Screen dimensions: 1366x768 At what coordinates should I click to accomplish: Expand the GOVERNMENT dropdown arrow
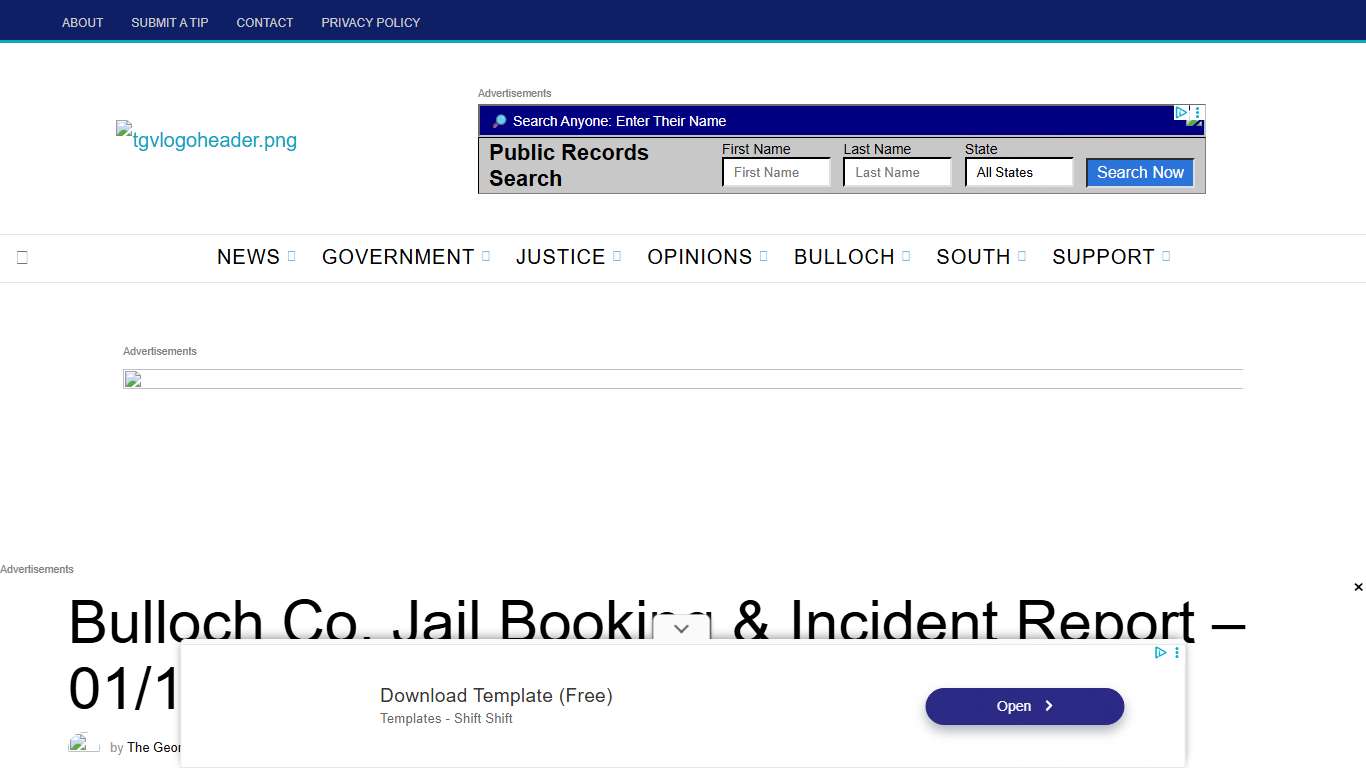click(487, 256)
